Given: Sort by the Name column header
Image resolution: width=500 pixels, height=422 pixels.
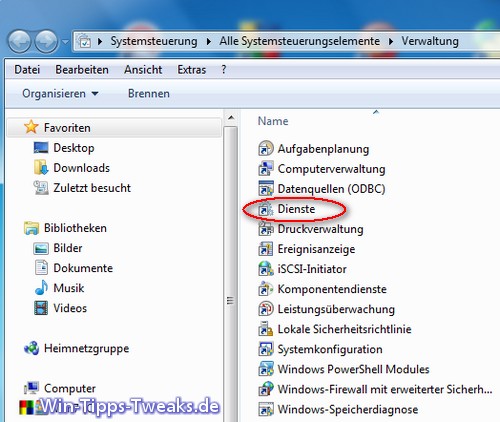Looking at the screenshot, I should pyautogui.click(x=273, y=121).
